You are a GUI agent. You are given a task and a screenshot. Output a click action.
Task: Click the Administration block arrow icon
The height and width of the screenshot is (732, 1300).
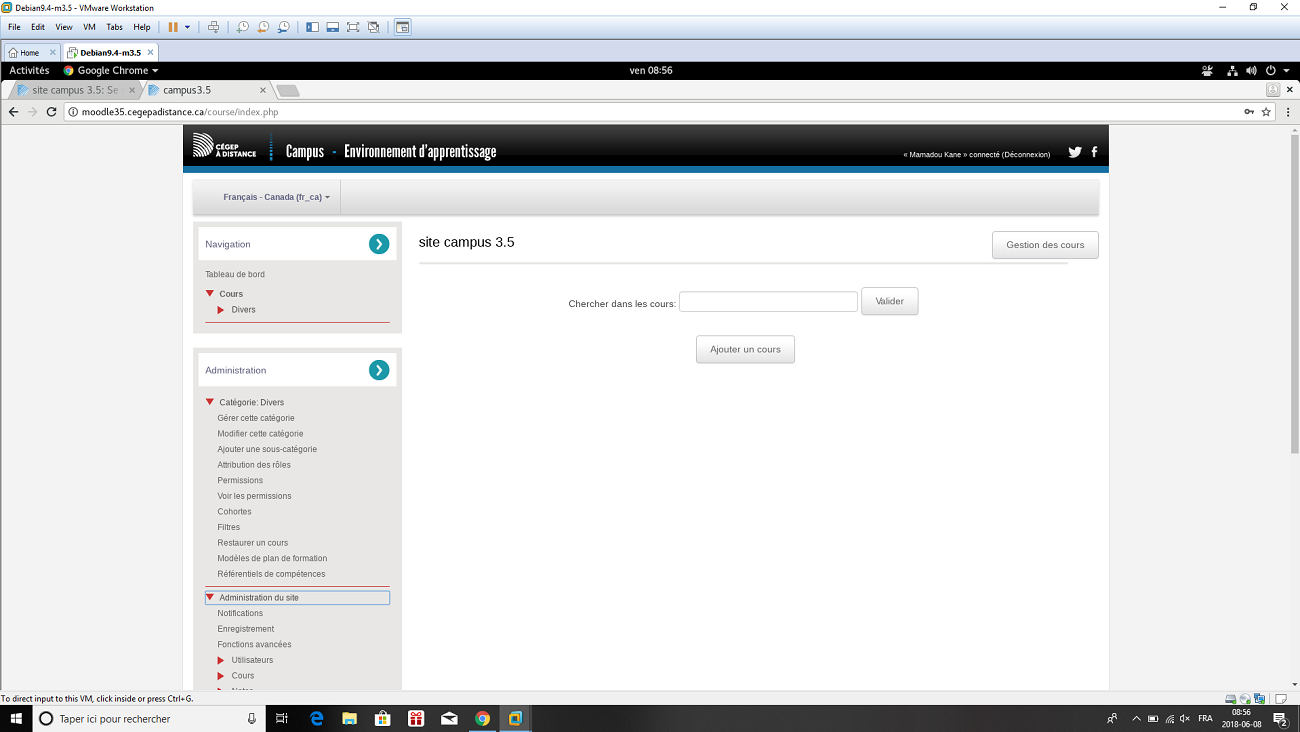click(379, 370)
